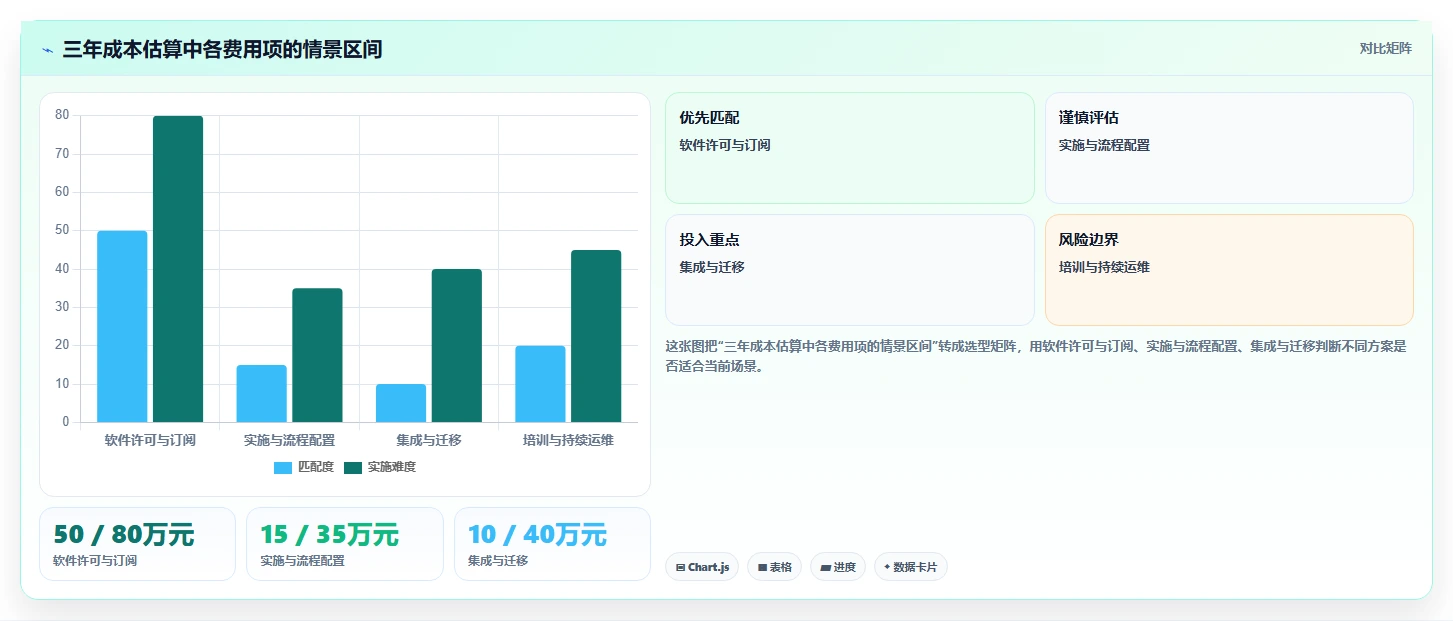Click the 表格 tag chip
Viewport: 1453px width, 621px height.
774,567
